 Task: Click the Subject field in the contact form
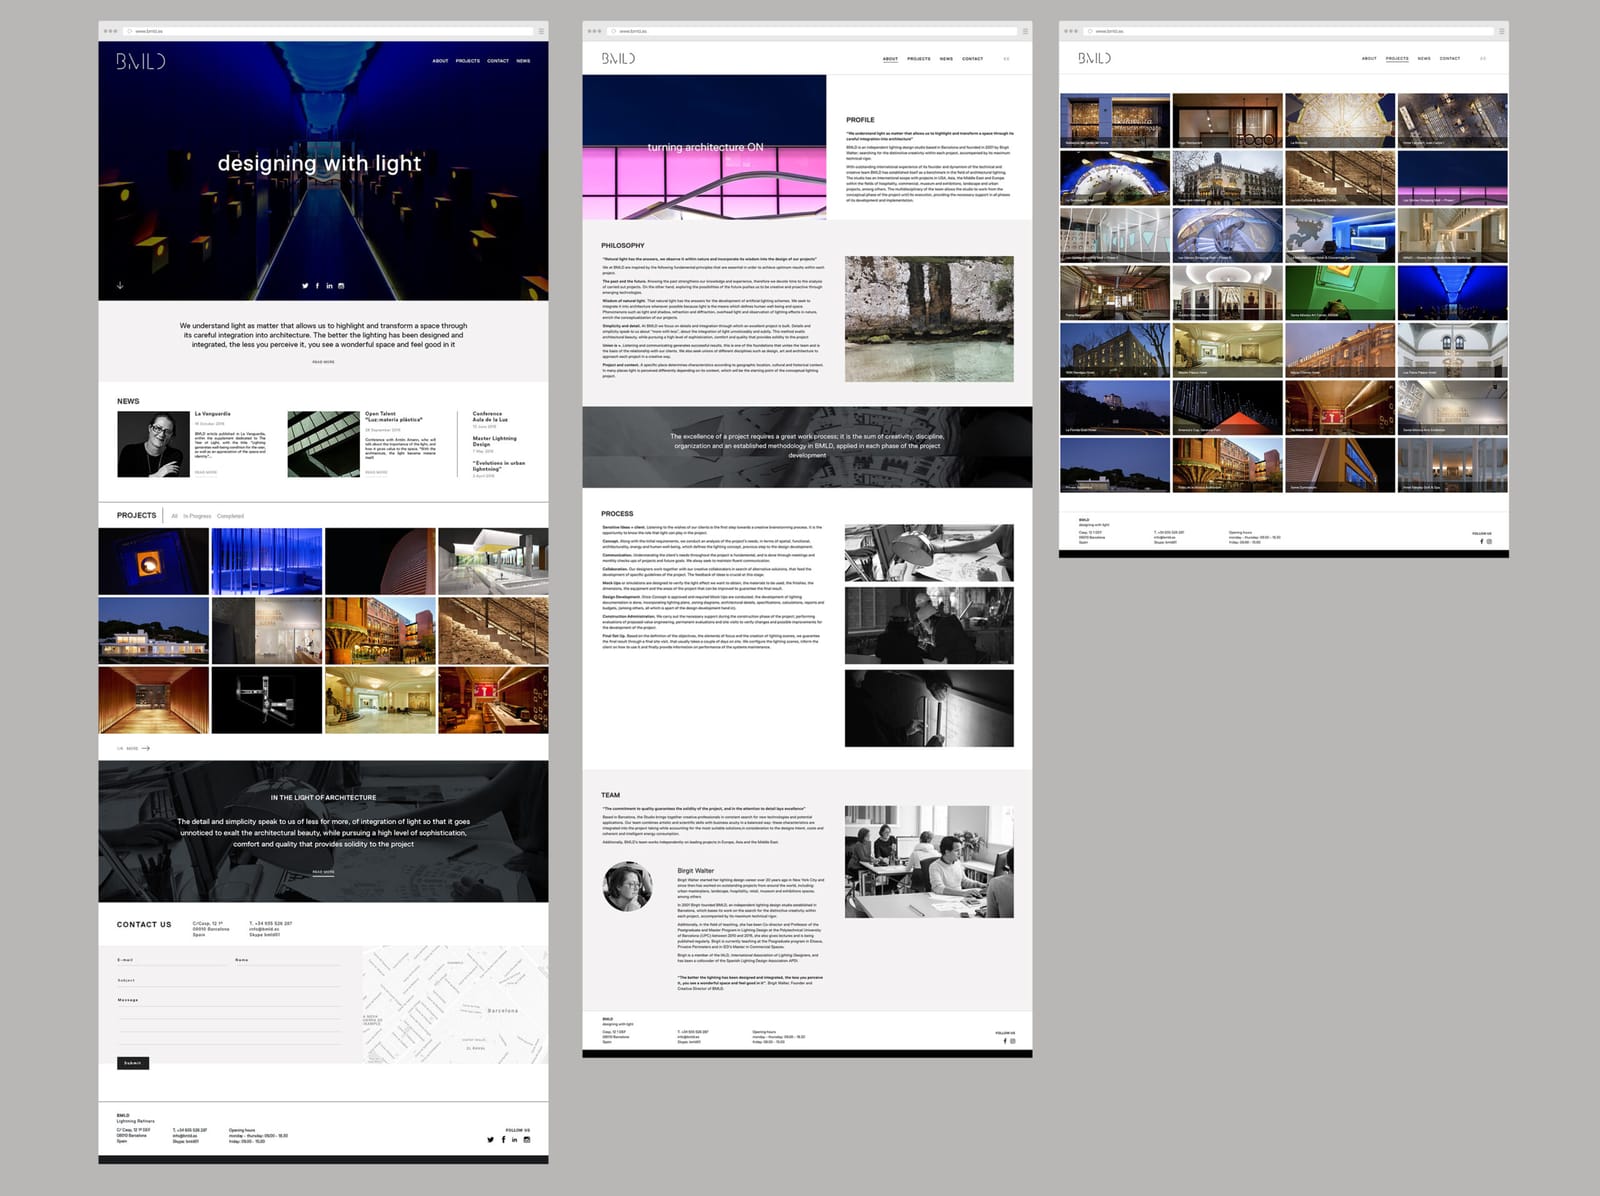pos(229,981)
